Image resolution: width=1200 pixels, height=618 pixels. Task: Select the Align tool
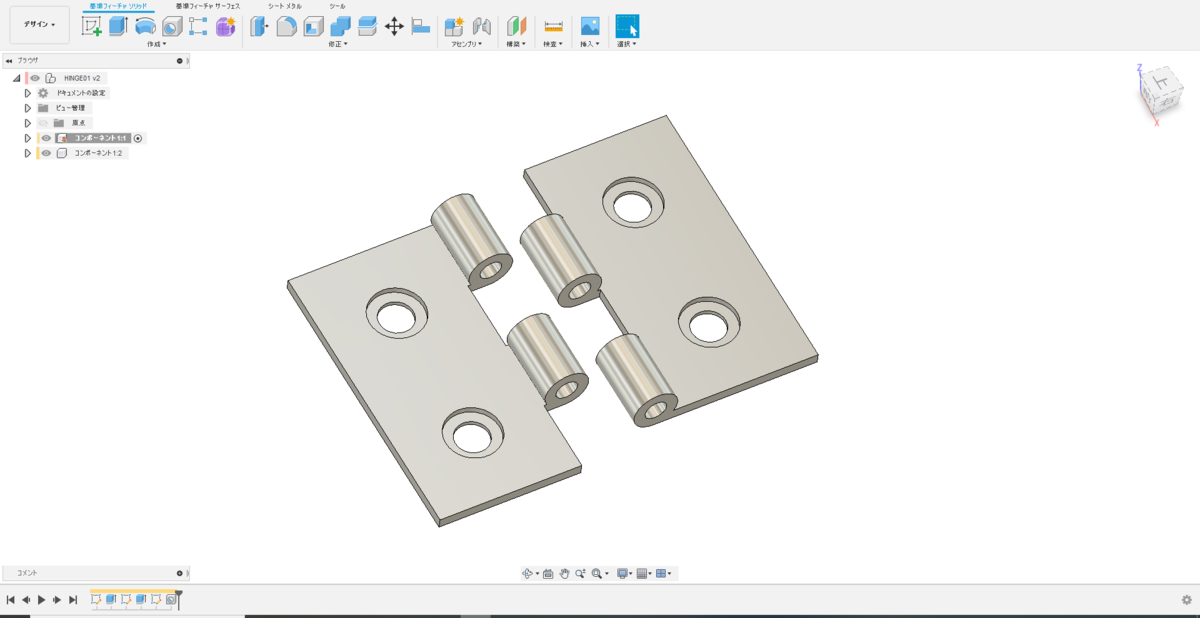click(x=421, y=27)
